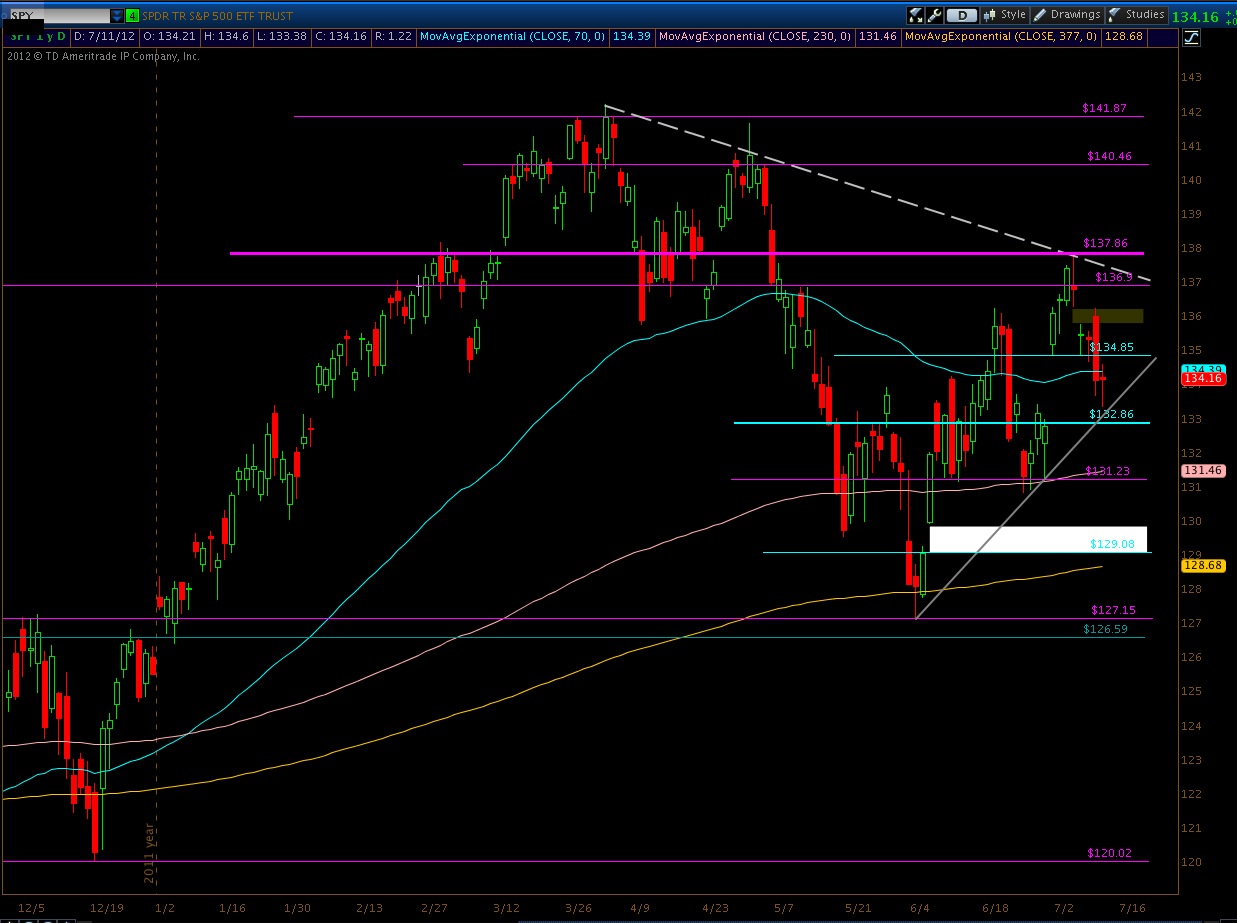Click the SPY symbol input field
This screenshot has width=1237, height=923.
coord(58,16)
